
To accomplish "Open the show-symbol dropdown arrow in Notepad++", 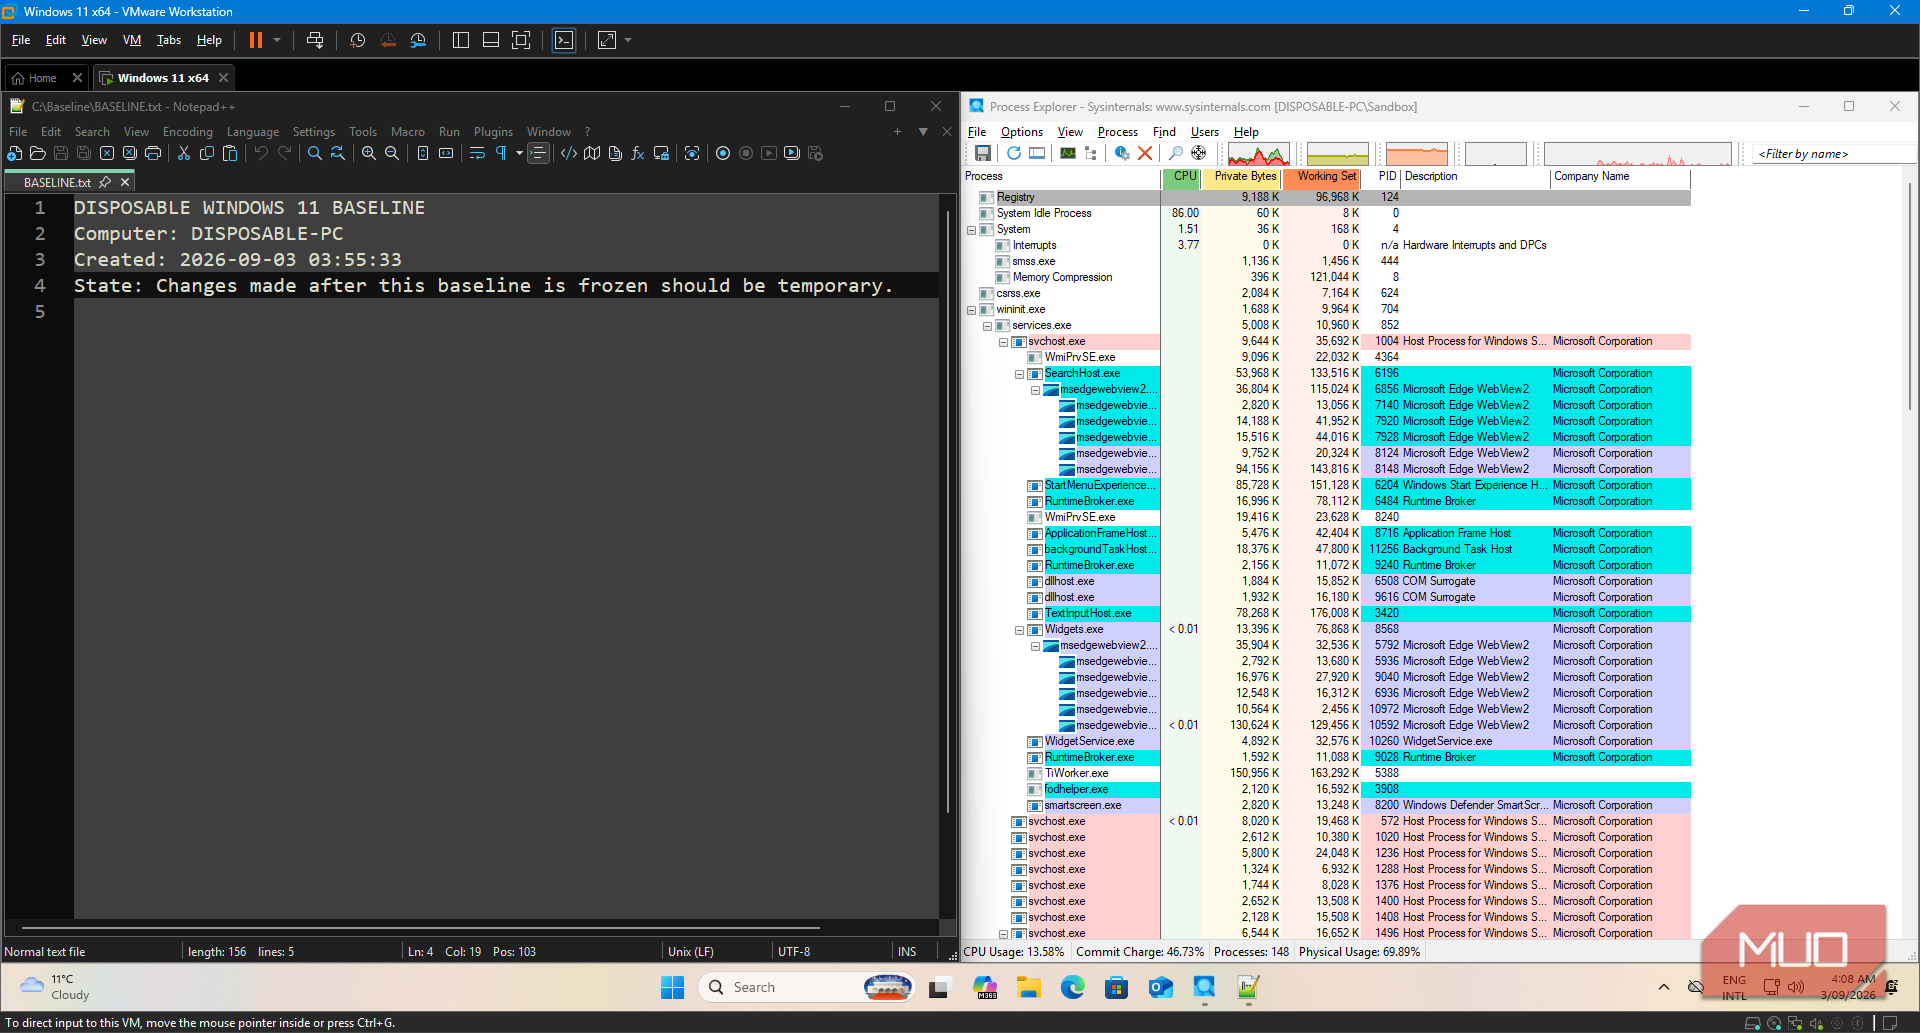I will point(519,153).
